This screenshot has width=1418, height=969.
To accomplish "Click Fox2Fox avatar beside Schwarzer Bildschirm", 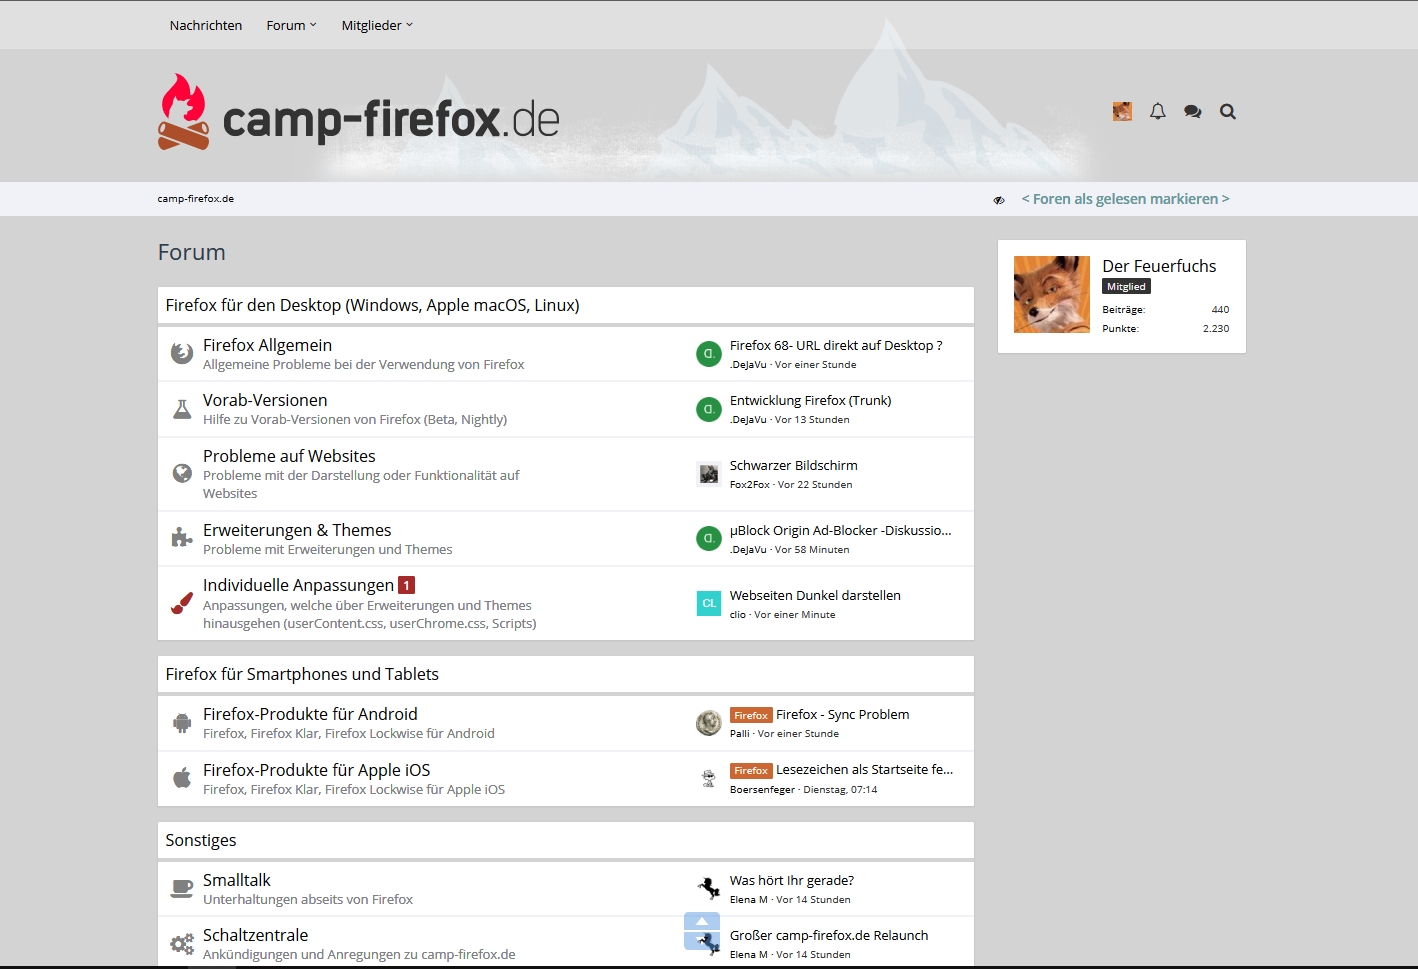I will (708, 474).
